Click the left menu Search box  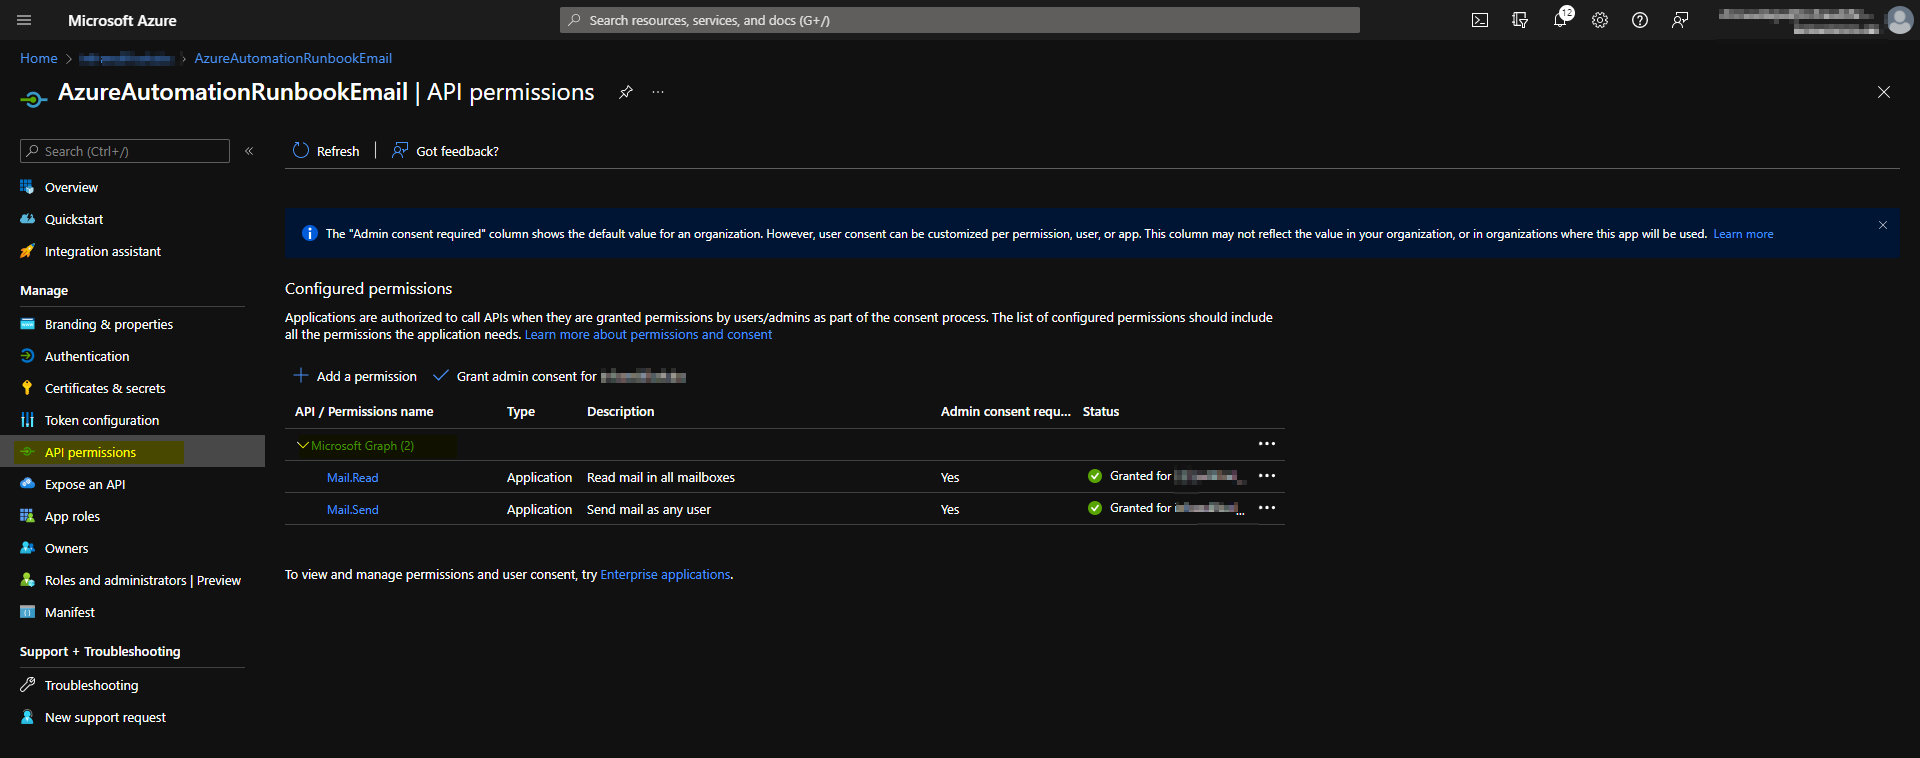(125, 151)
